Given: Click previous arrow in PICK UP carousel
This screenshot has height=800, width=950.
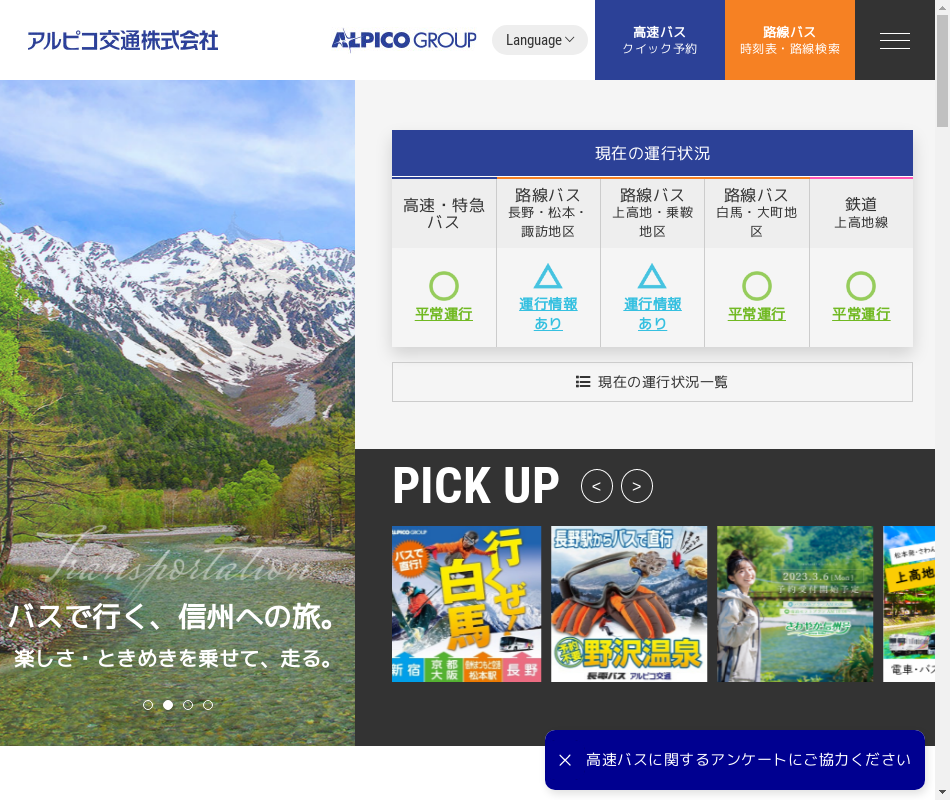Looking at the screenshot, I should pos(597,486).
